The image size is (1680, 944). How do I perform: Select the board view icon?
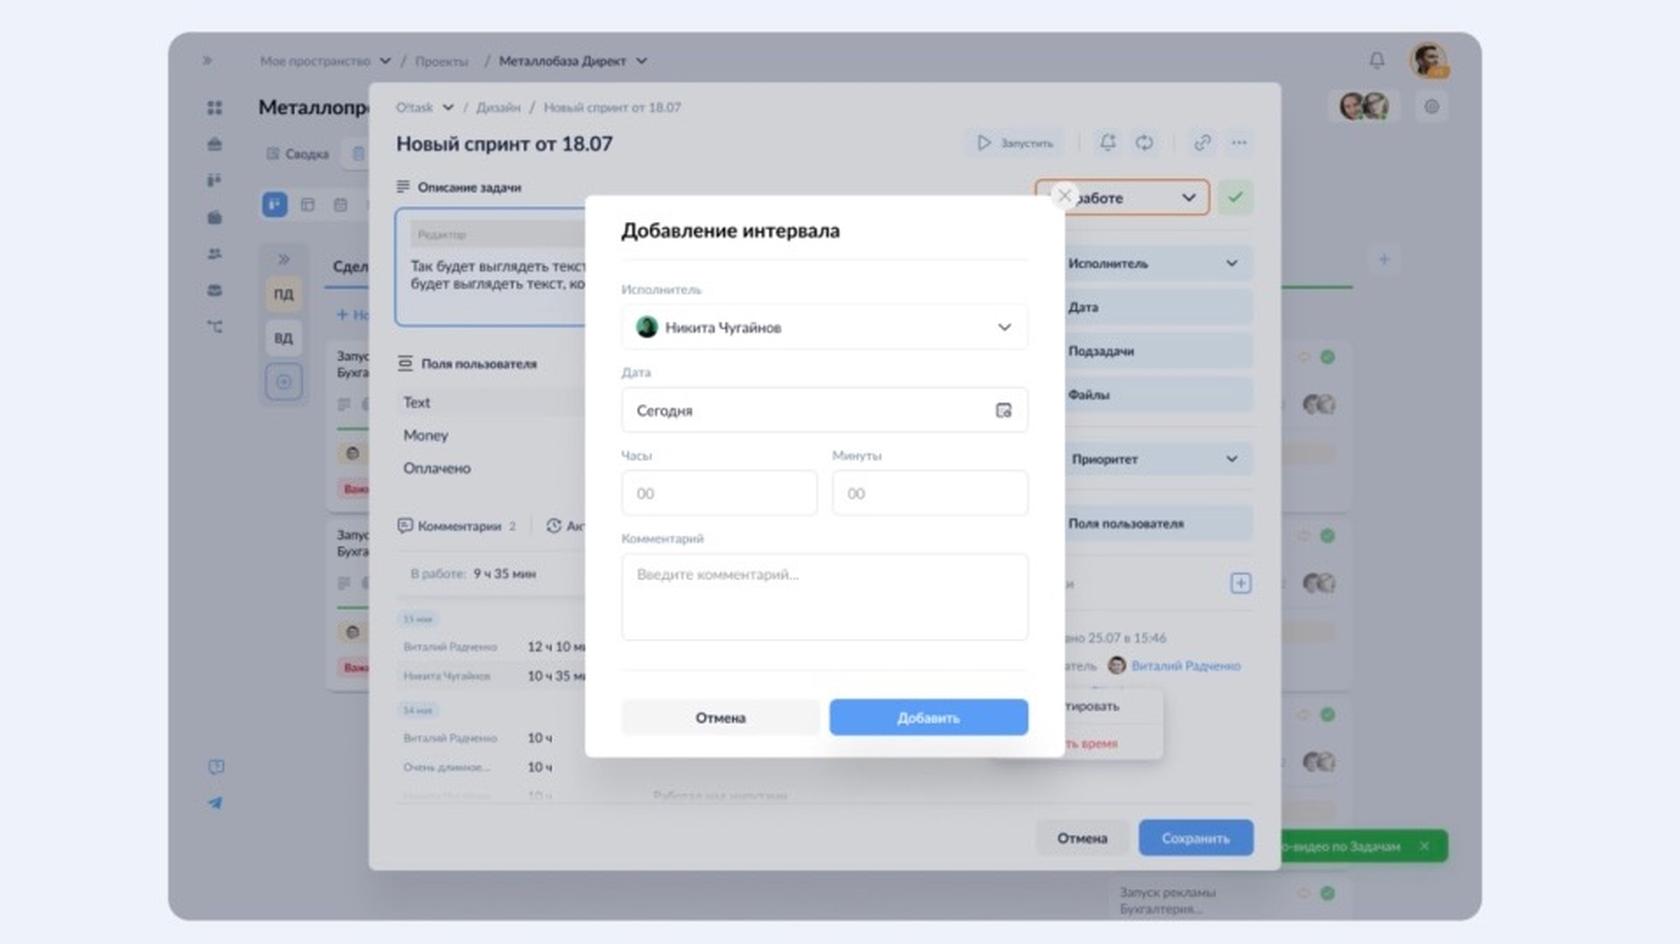[x=275, y=204]
